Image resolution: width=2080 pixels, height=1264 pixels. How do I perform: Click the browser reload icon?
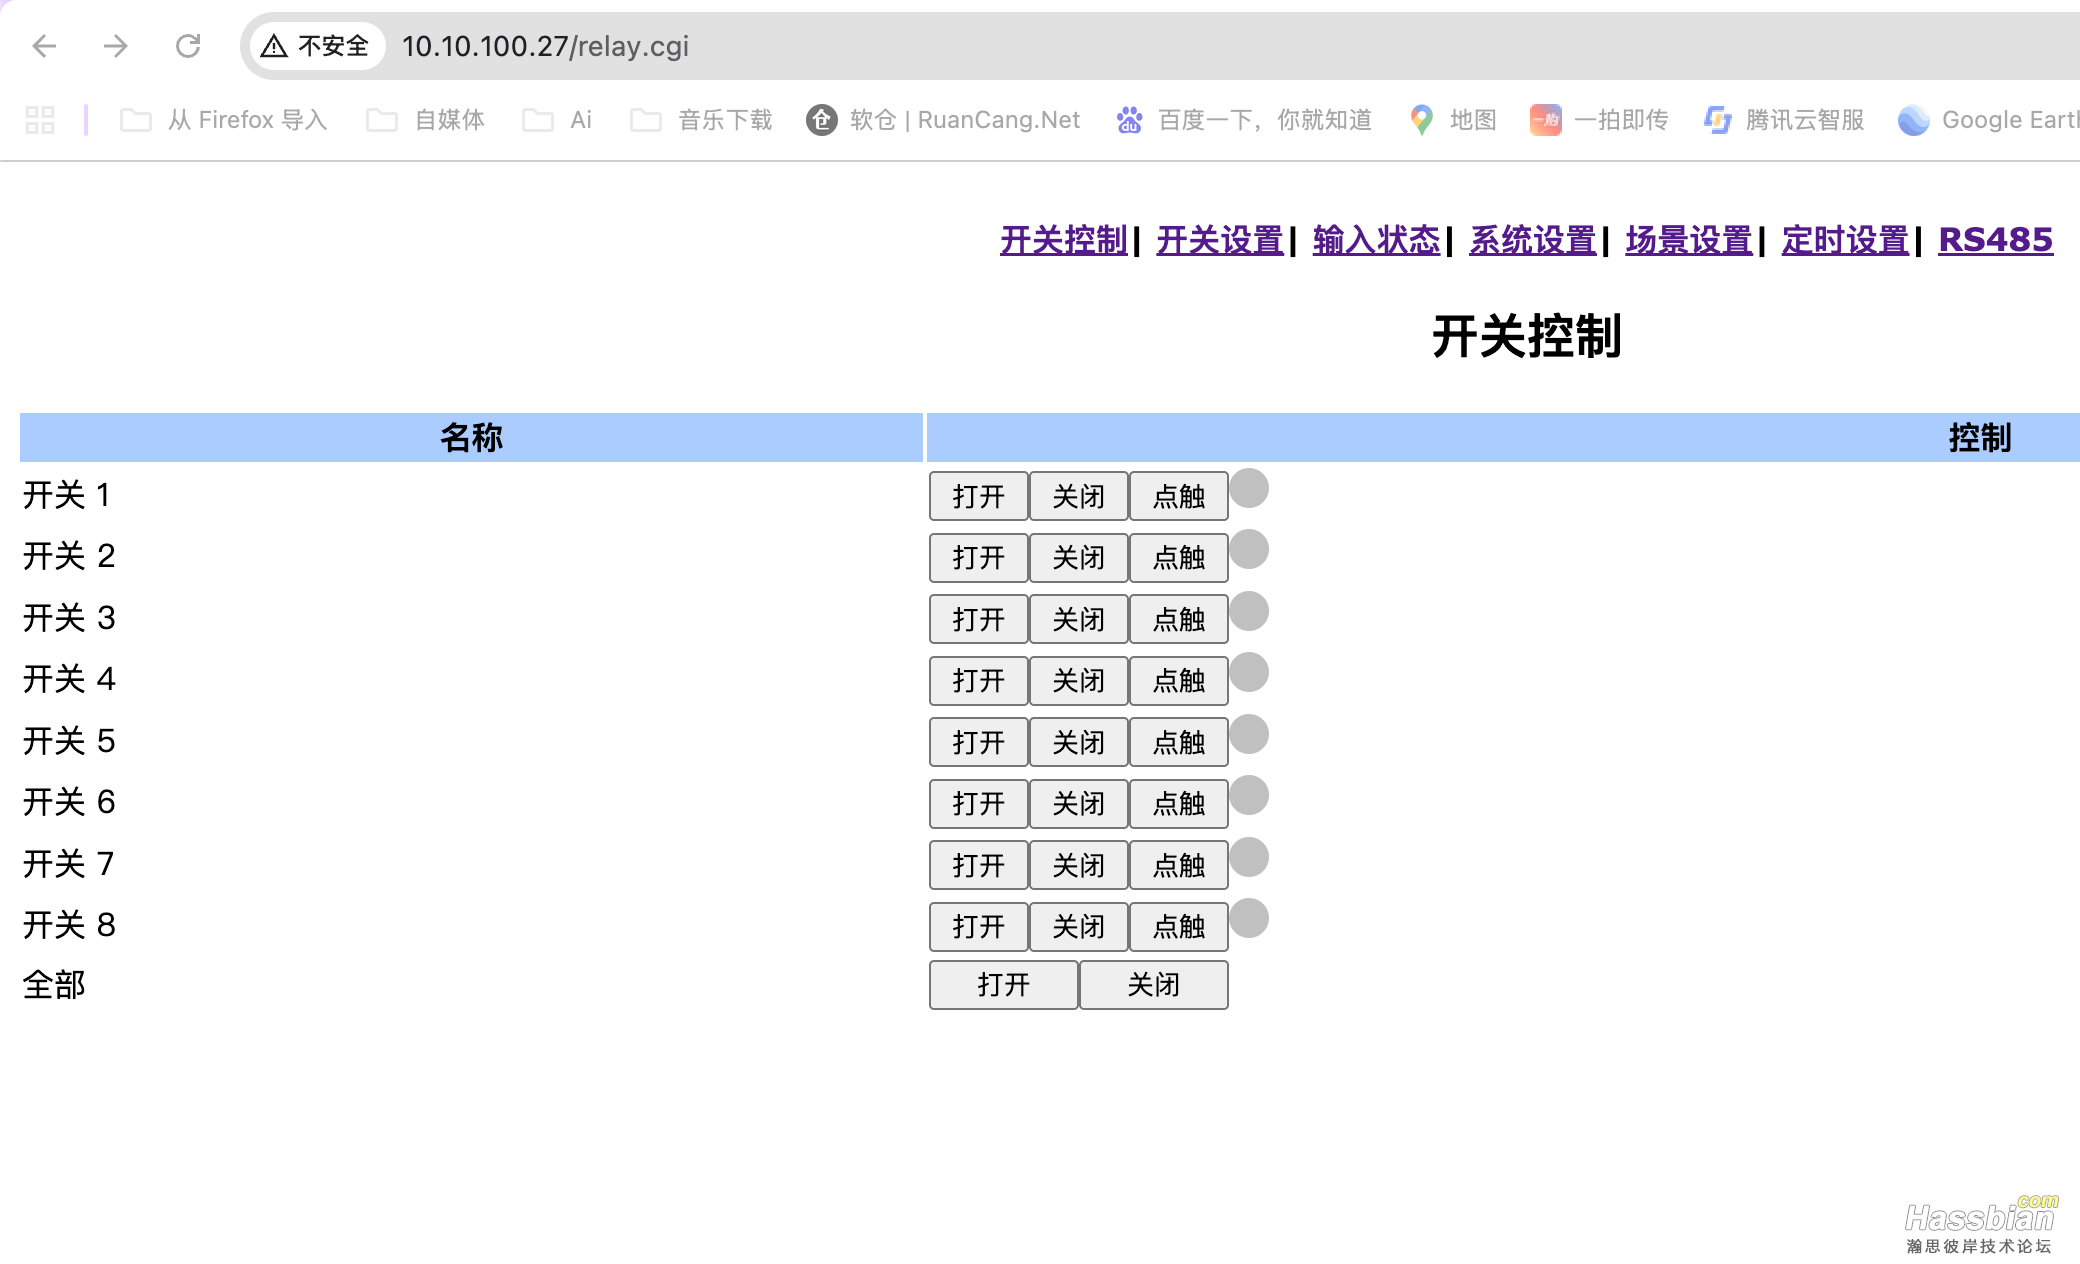(188, 46)
